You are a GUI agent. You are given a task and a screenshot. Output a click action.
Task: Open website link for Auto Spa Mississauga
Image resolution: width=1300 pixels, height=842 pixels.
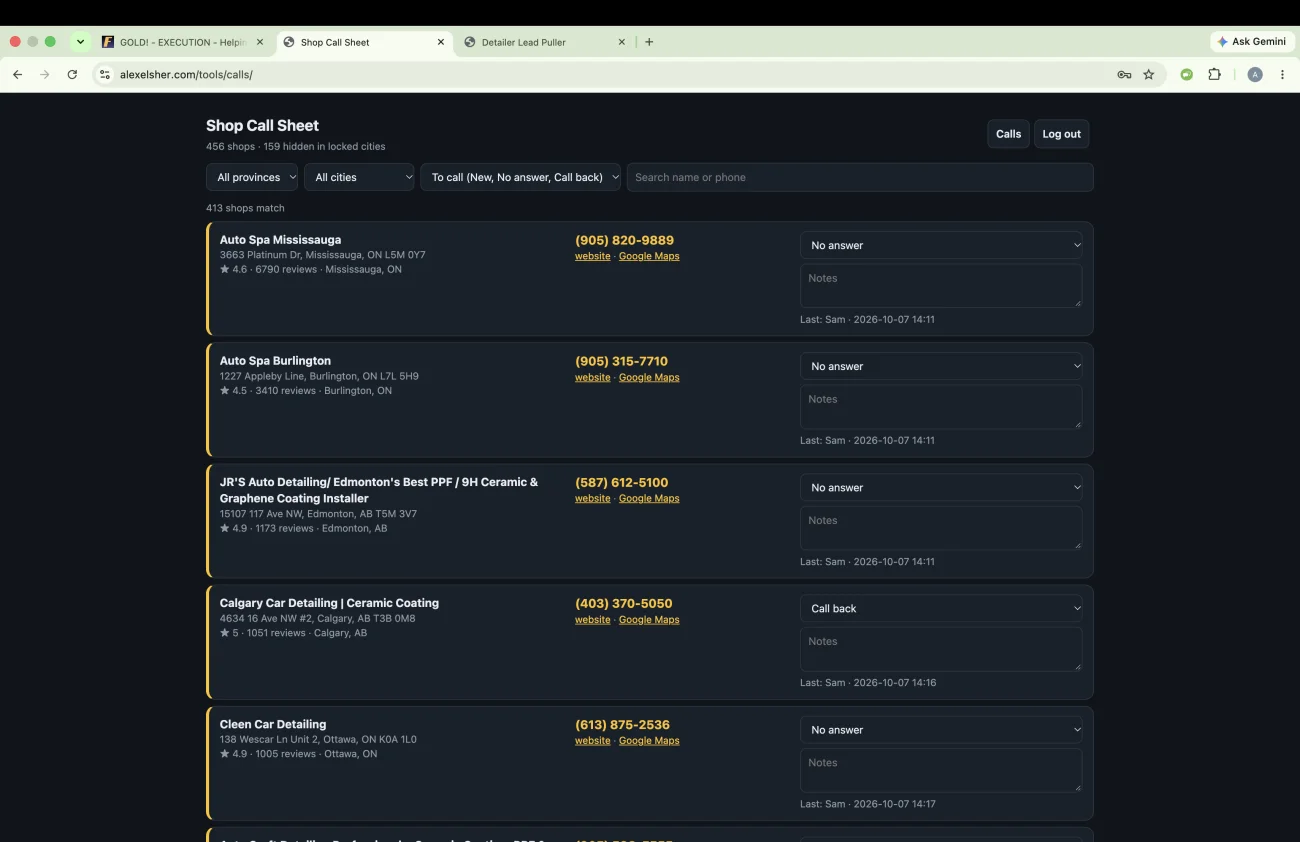point(592,256)
